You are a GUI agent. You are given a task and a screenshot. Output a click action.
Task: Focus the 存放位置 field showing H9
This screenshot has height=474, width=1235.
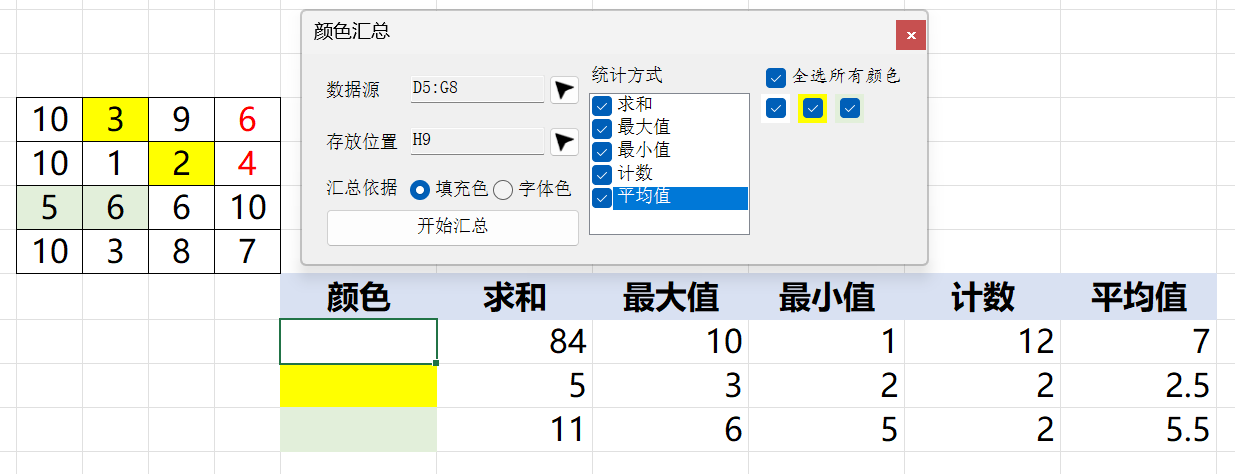click(477, 141)
